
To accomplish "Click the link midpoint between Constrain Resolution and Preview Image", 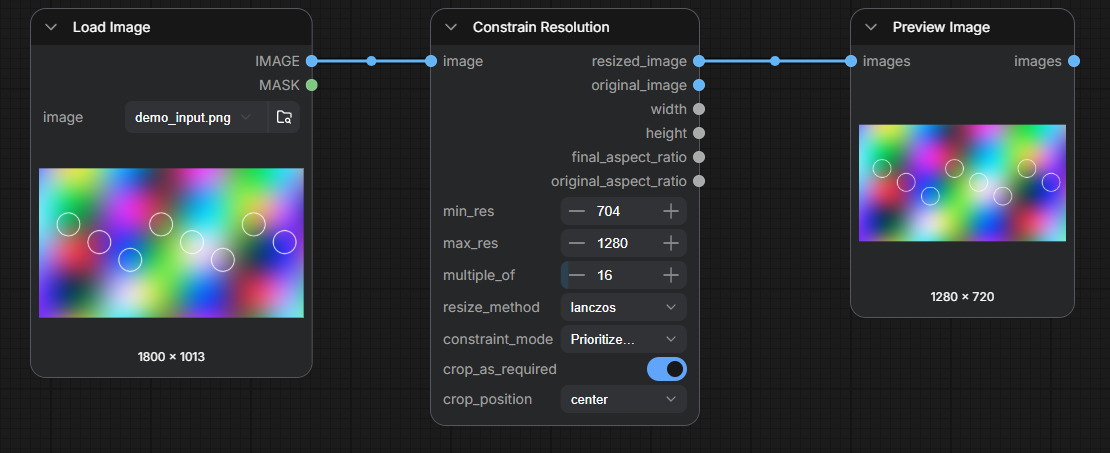I will (775, 62).
